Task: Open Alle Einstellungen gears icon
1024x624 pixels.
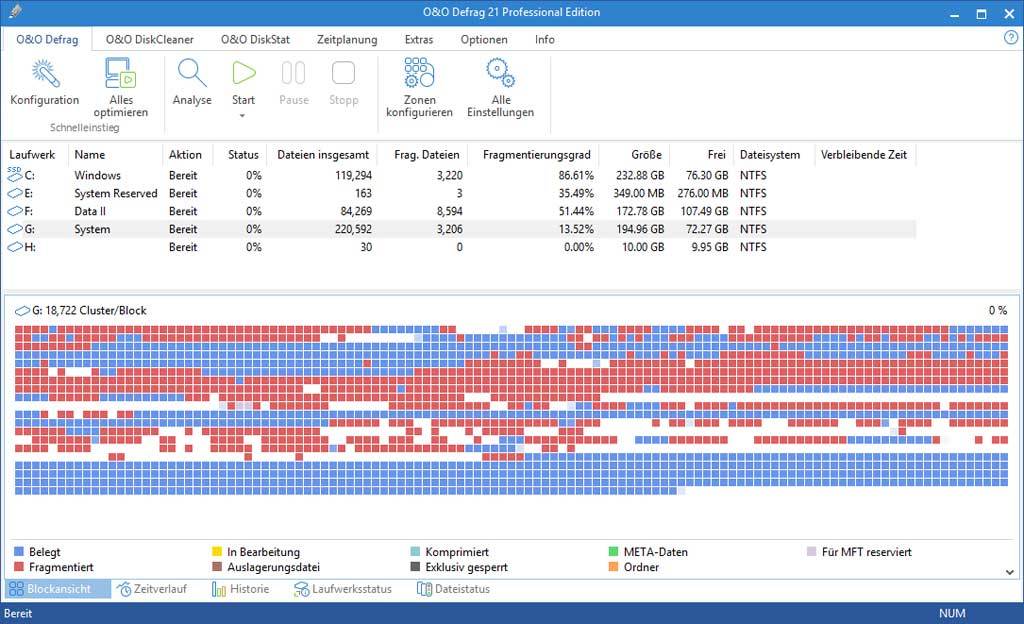Action: pos(500,73)
